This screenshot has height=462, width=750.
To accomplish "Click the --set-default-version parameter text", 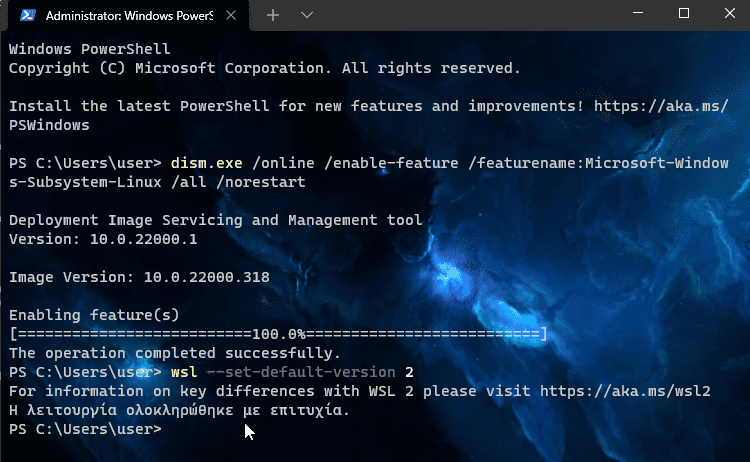I will (x=301, y=372).
